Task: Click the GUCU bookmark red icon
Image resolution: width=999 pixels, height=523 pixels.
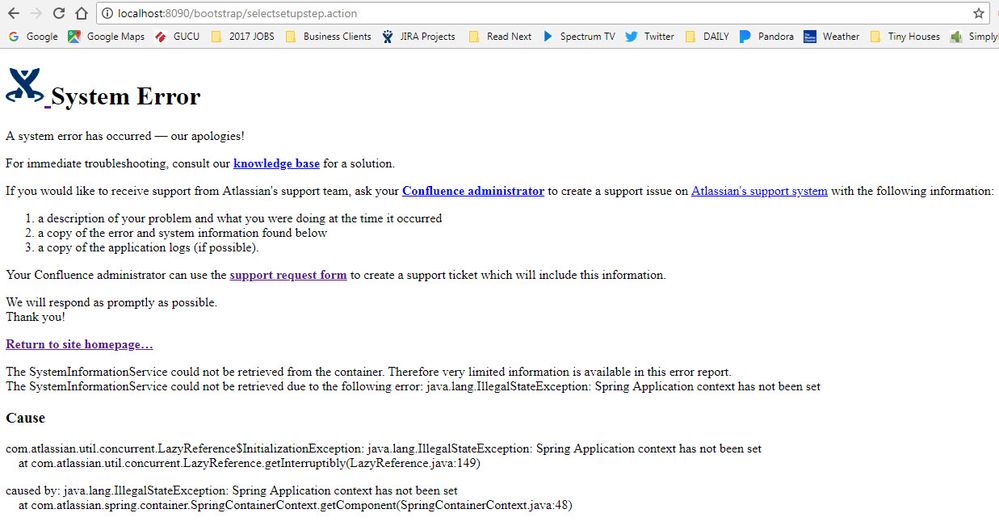Action: (x=161, y=37)
